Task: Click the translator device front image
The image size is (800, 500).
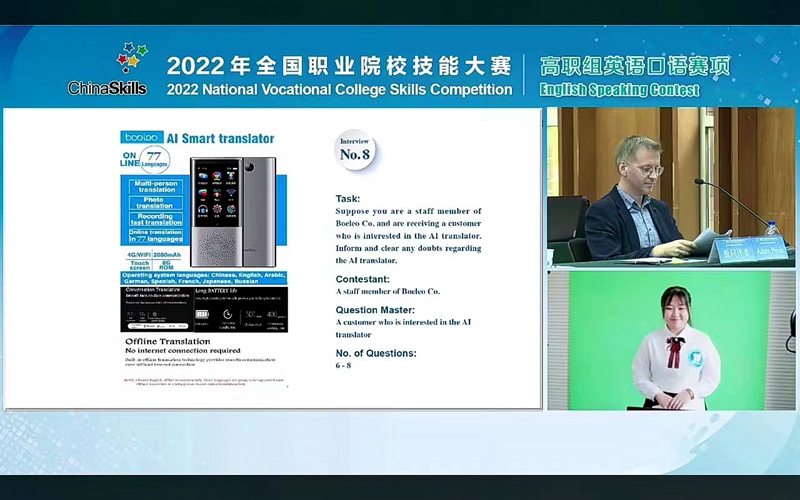Action: pos(217,212)
